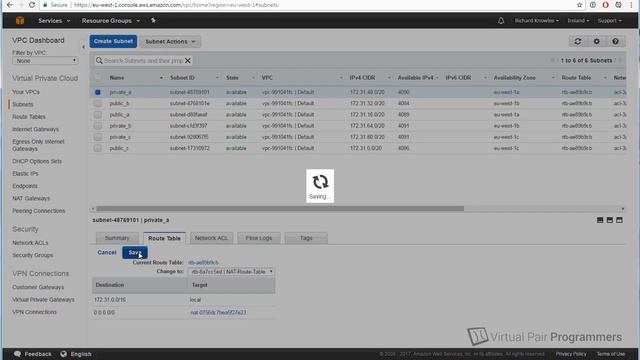Click the pin shortcuts icon in top bar

153,20
